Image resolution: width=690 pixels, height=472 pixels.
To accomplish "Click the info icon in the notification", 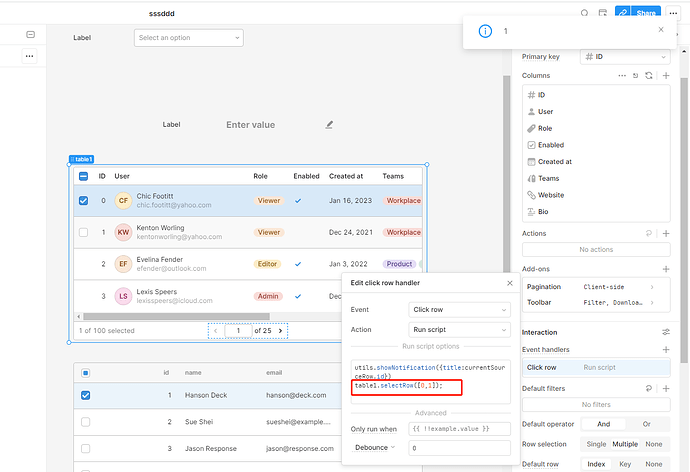I will (485, 31).
